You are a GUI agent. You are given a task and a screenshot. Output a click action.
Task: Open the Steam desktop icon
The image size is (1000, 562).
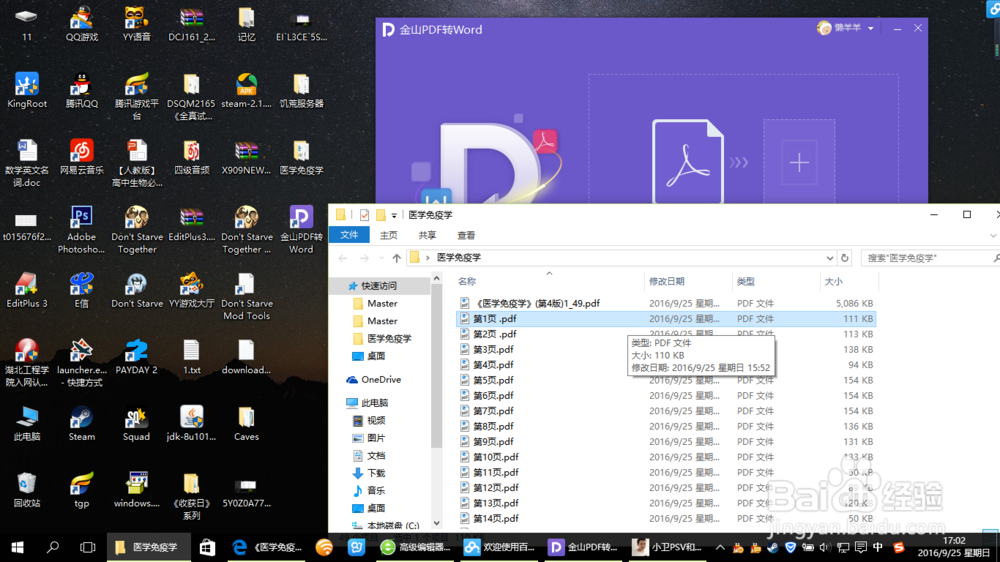point(82,424)
